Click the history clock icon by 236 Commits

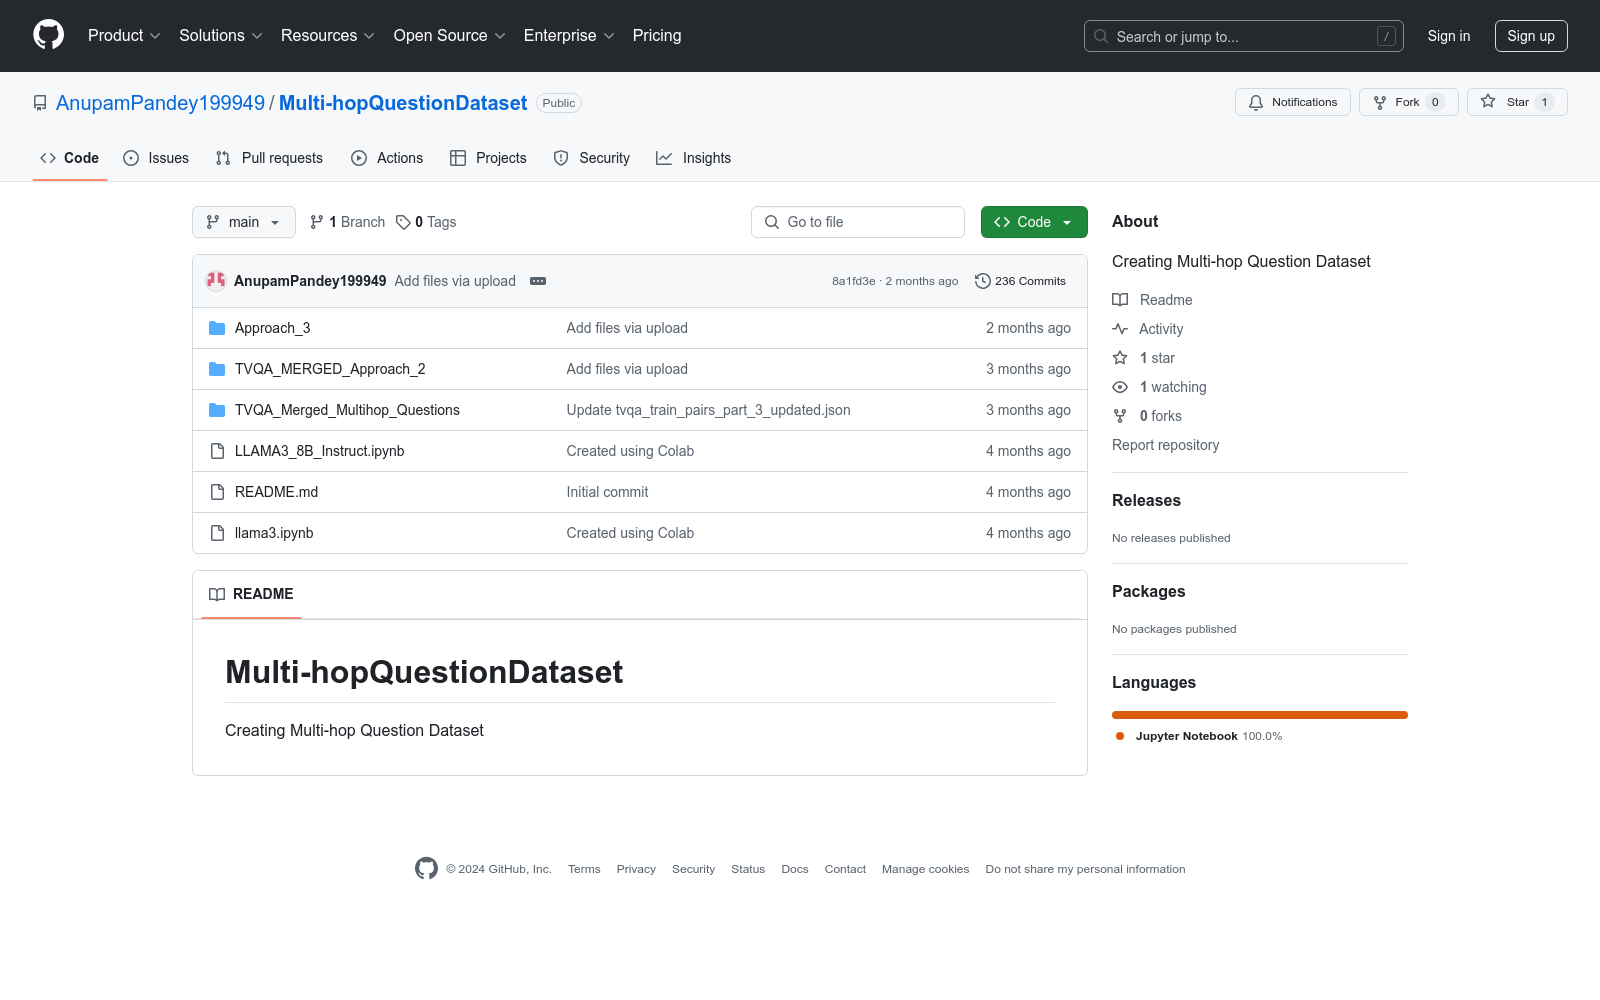[983, 281]
